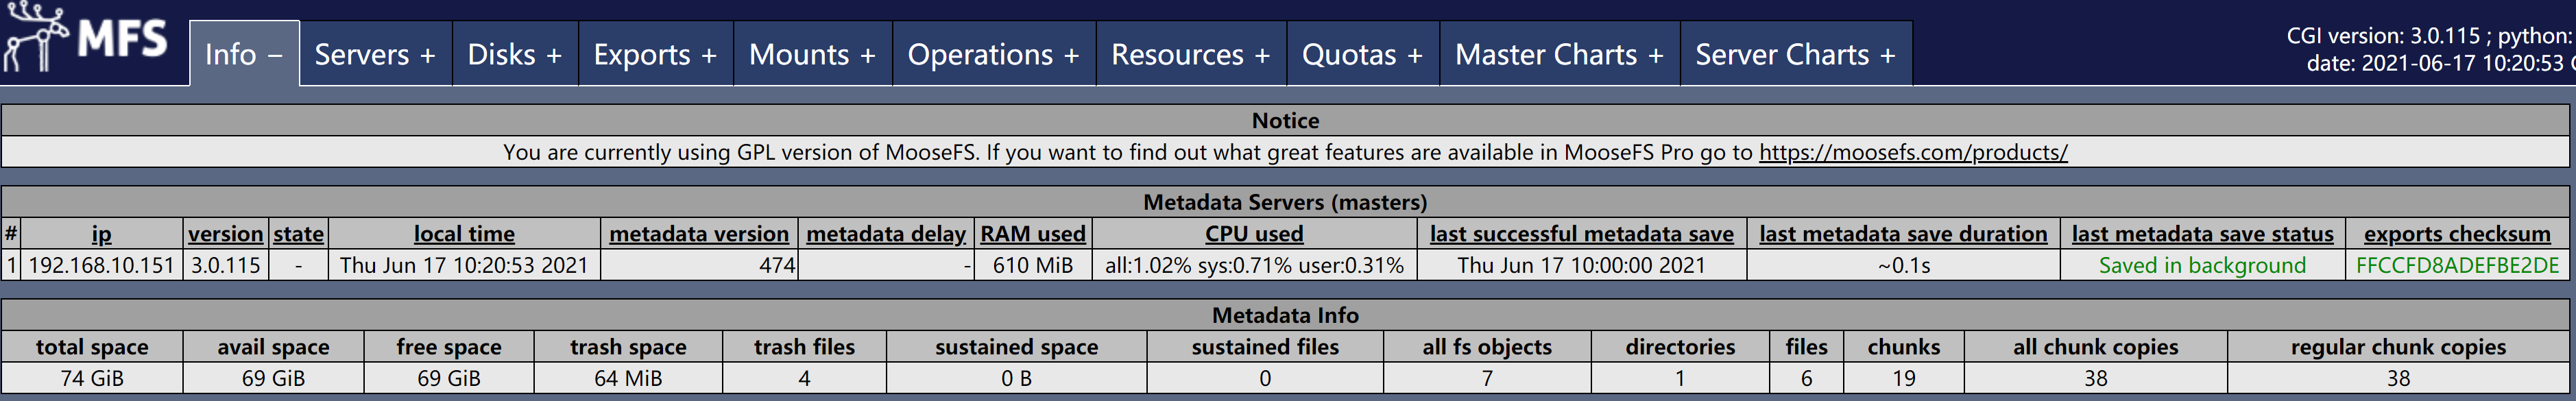Sort by metadata version column header
Screen dimensions: 2576x401
tap(699, 234)
